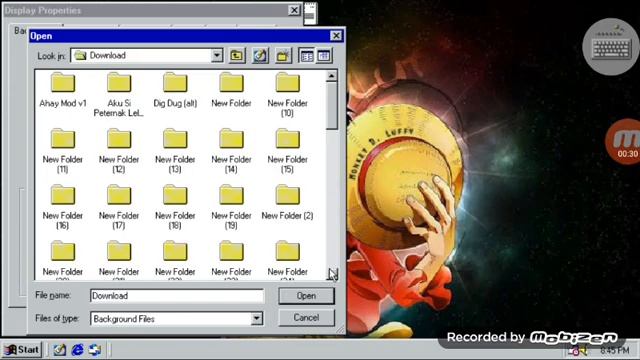Viewport: 640px width, 360px height.
Task: Switch to Details view
Action: tap(324, 56)
